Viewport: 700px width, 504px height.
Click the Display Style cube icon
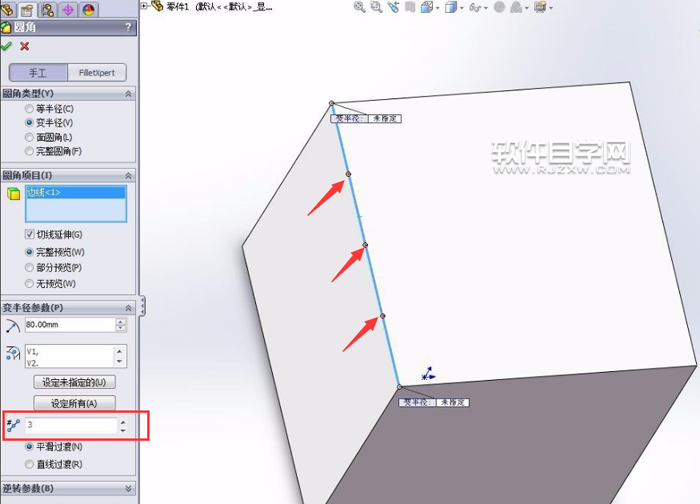pos(450,7)
